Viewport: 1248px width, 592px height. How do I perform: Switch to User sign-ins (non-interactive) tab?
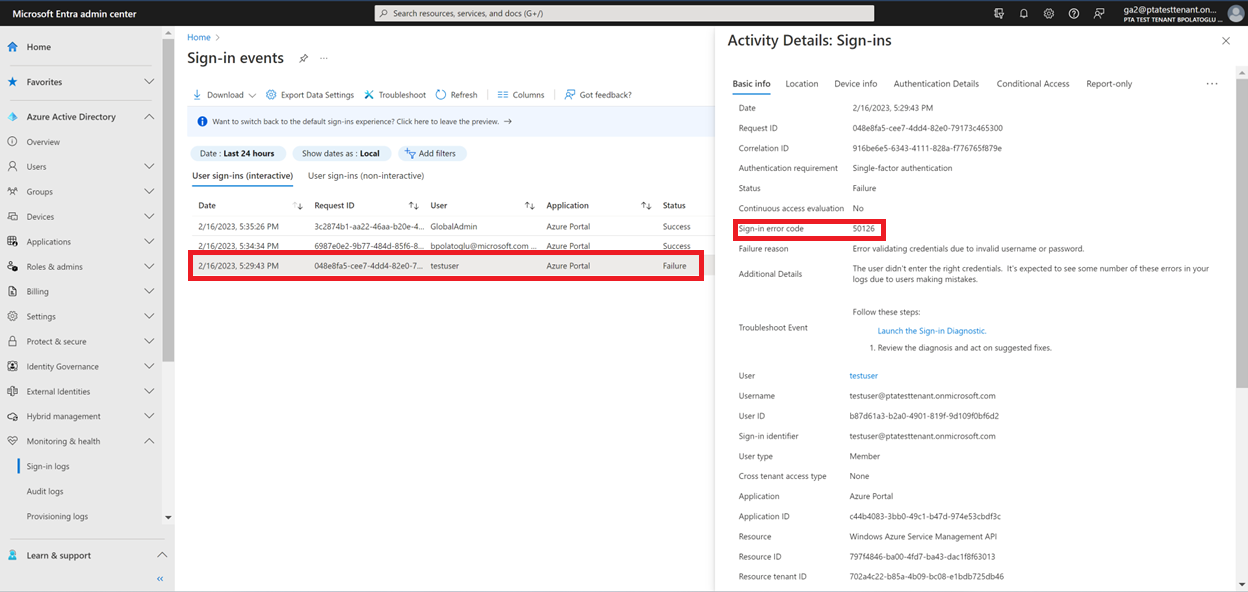pos(366,176)
